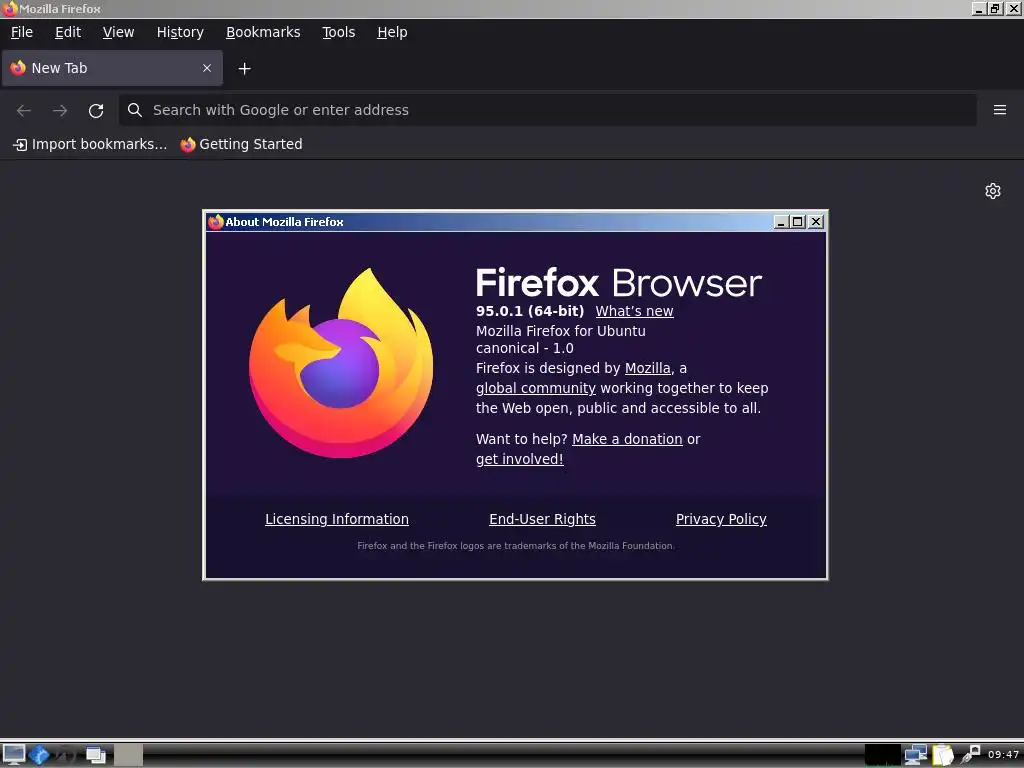
Task: Click the Make a donation link
Action: [627, 440]
